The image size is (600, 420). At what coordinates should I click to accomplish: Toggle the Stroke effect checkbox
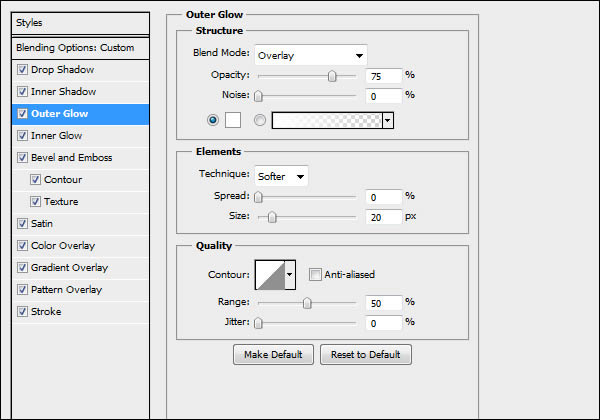click(x=23, y=312)
